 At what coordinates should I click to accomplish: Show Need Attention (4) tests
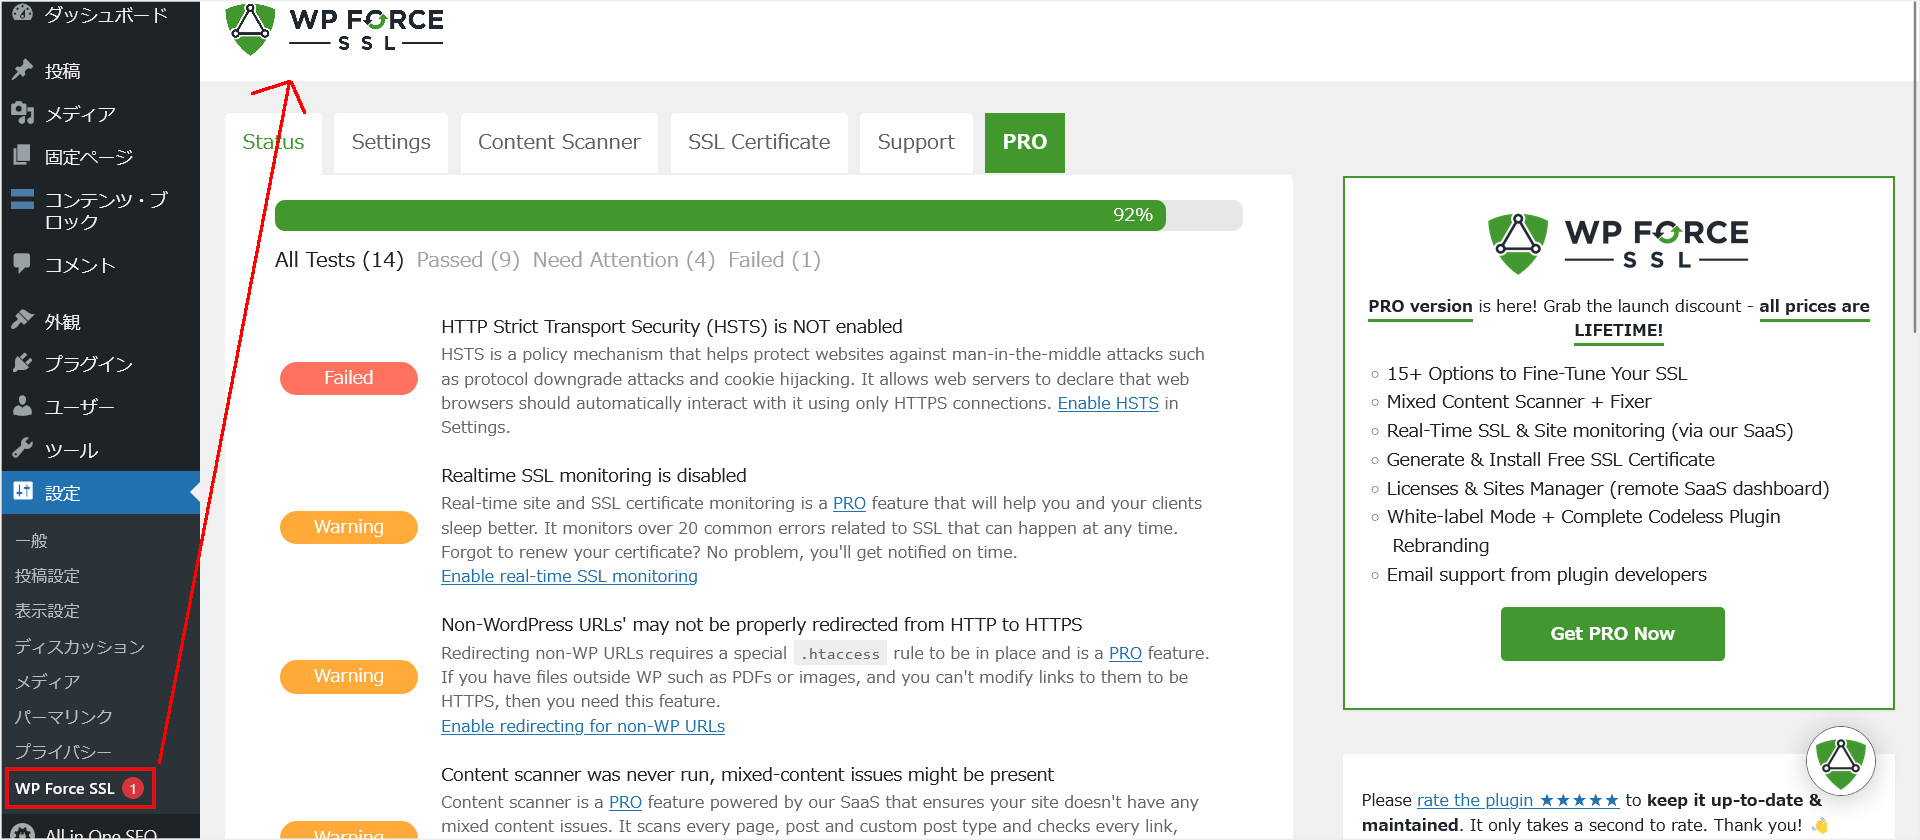click(x=623, y=260)
